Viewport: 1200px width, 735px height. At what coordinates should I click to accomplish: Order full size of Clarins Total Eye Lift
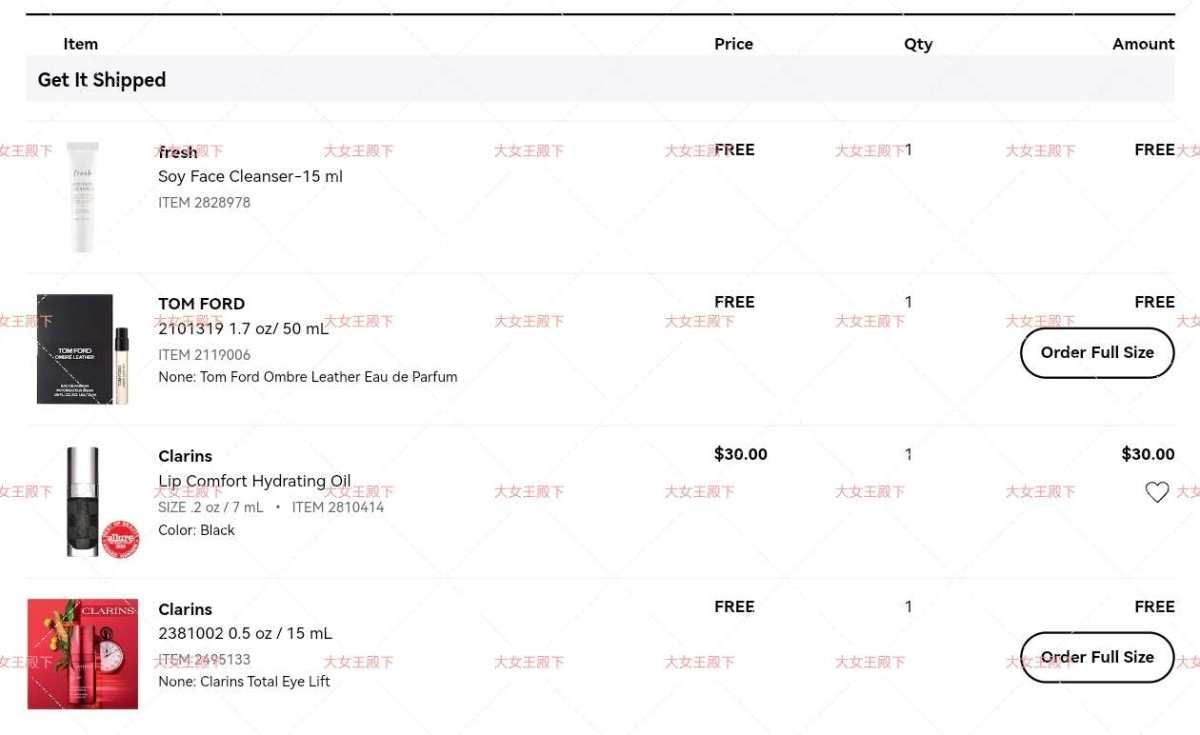[1096, 657]
